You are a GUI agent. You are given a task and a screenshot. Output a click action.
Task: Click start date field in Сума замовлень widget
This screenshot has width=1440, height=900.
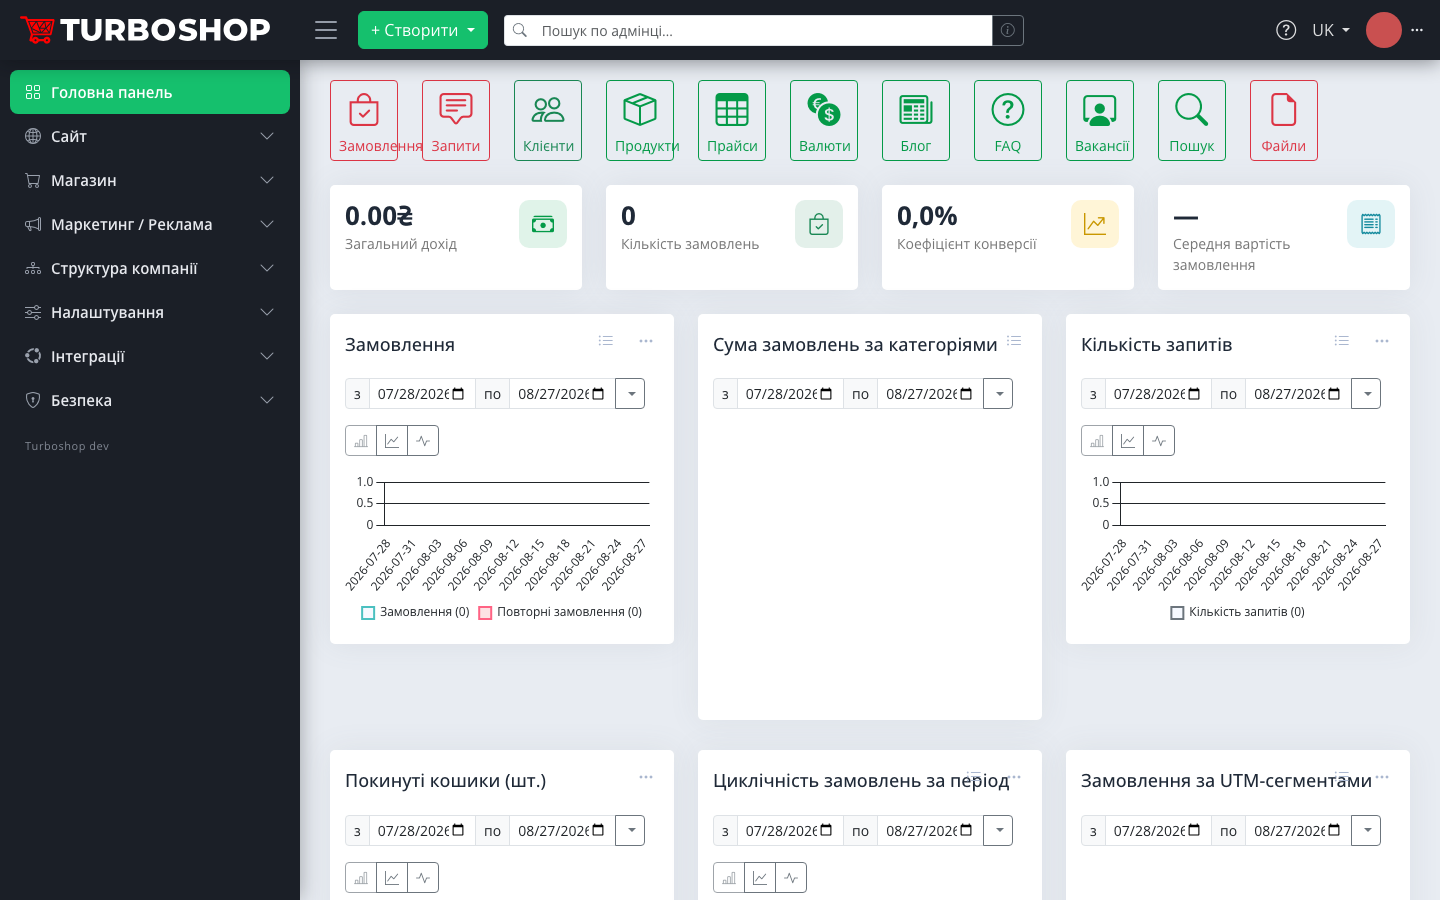tap(790, 394)
